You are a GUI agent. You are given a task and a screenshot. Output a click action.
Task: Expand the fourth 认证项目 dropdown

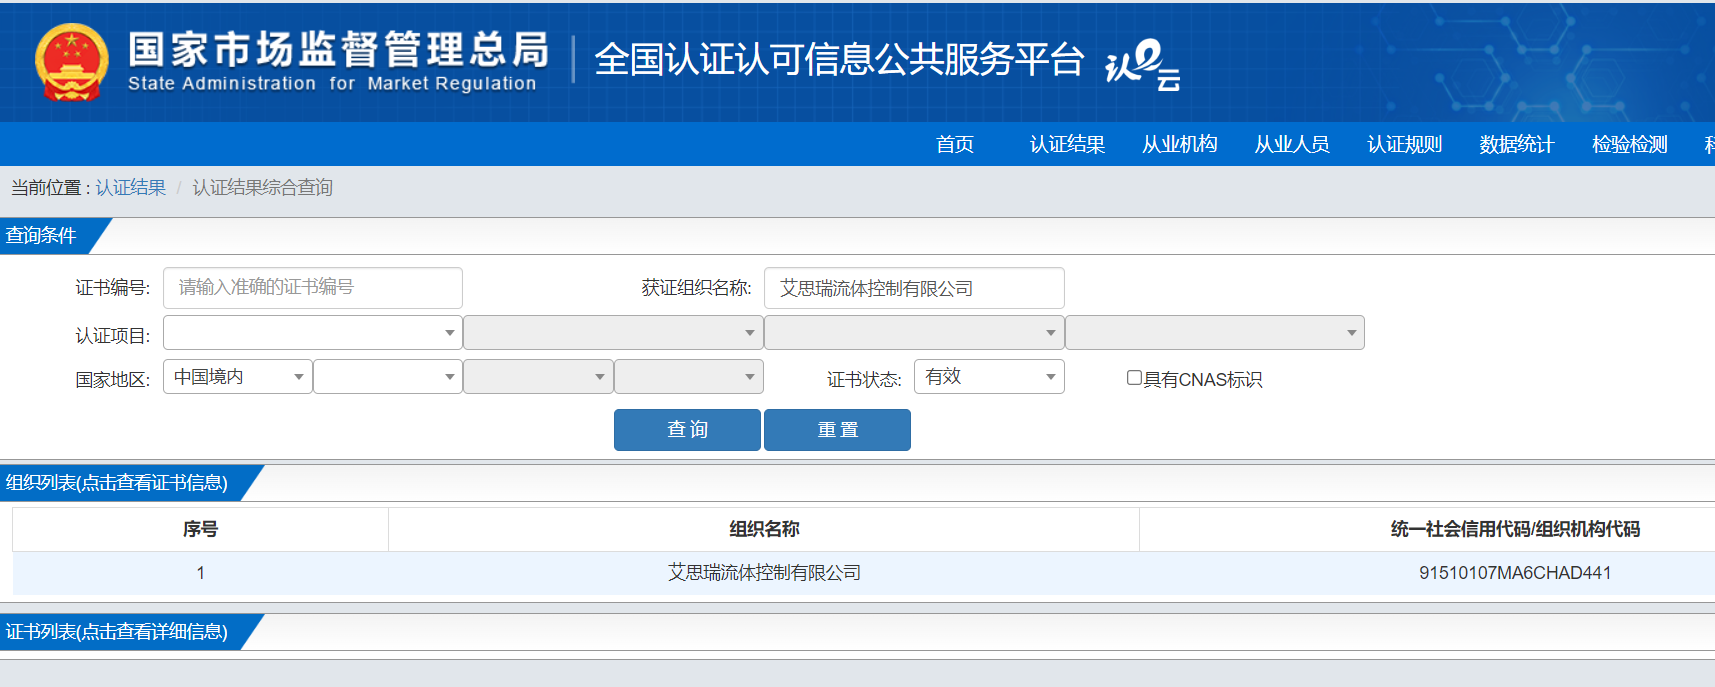click(x=1215, y=333)
